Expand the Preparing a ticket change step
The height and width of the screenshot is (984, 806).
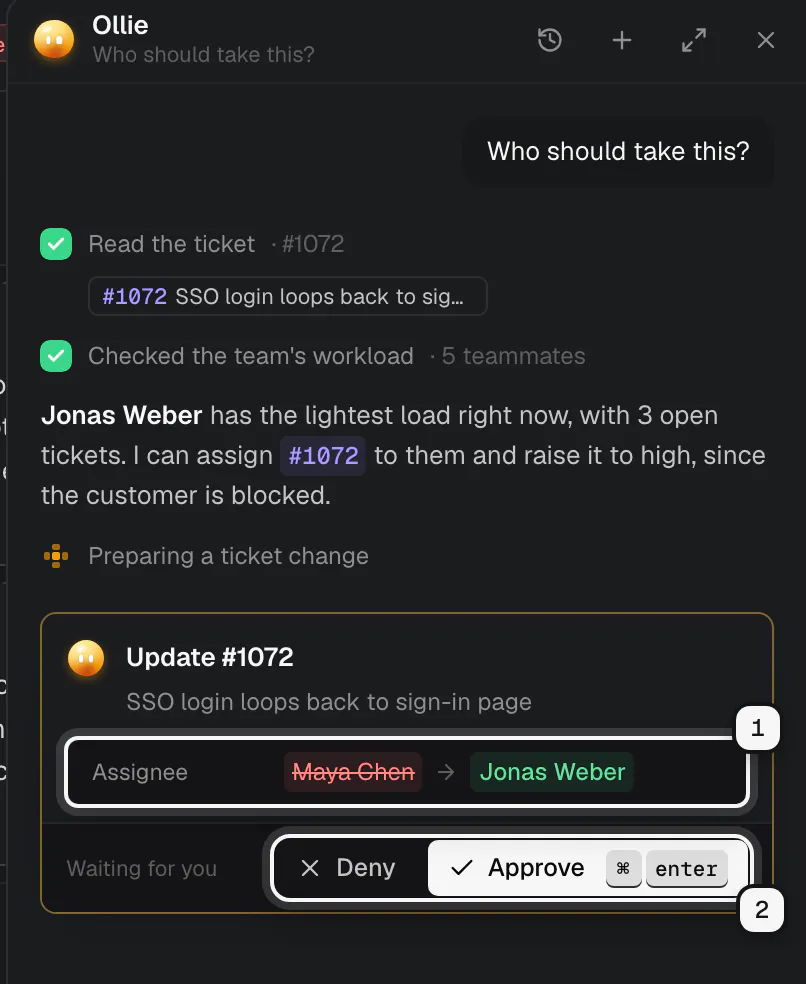[x=228, y=556]
